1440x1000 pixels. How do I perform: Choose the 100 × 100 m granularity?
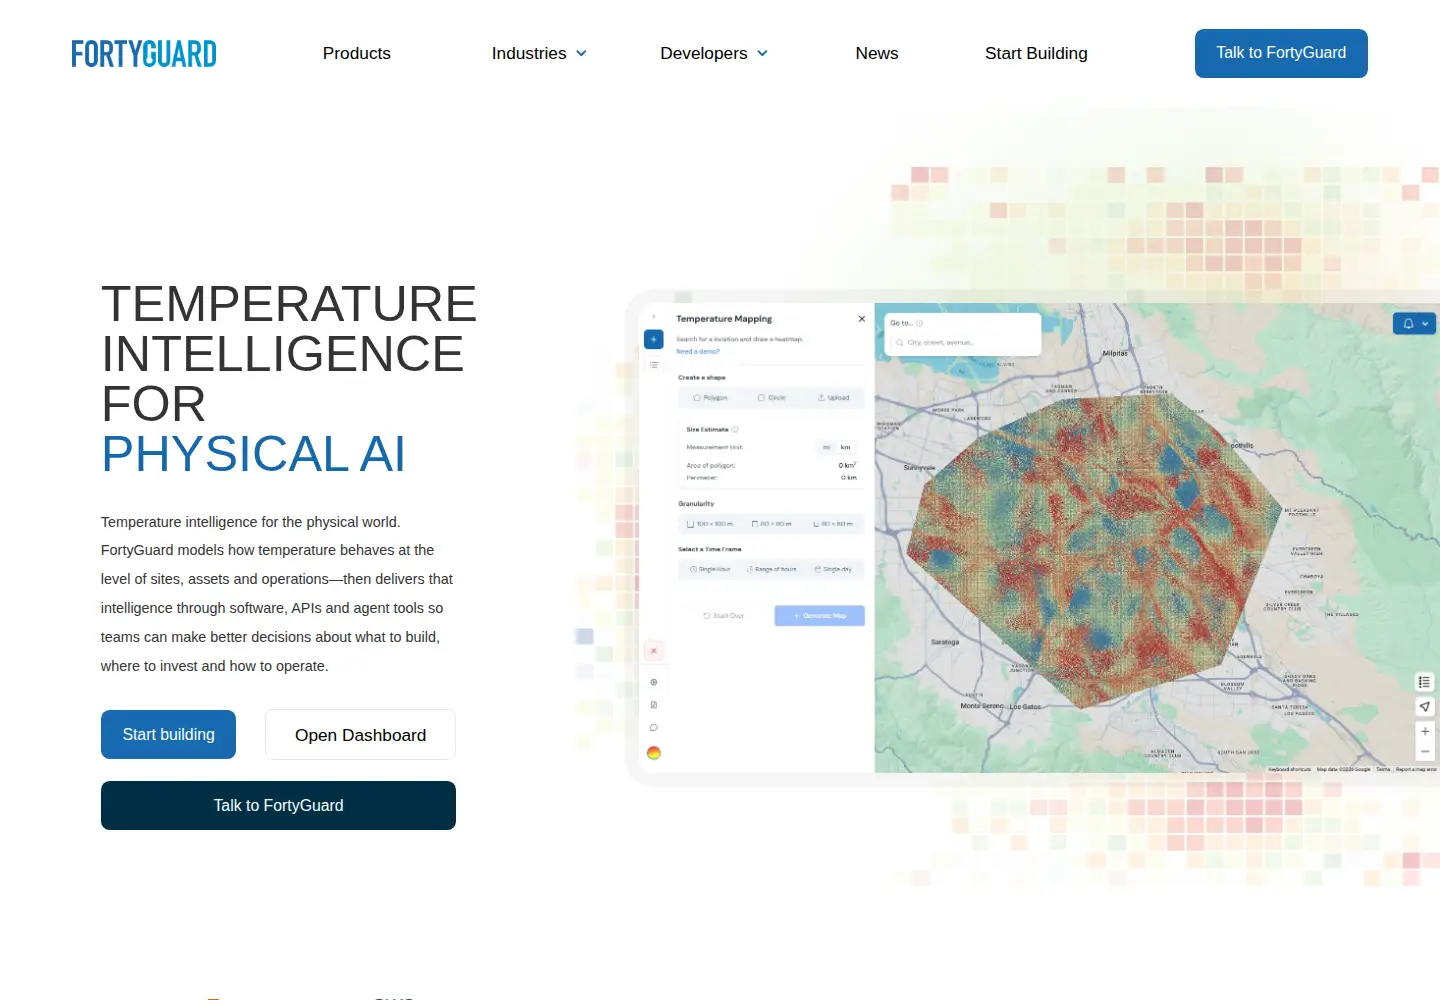[x=711, y=524]
